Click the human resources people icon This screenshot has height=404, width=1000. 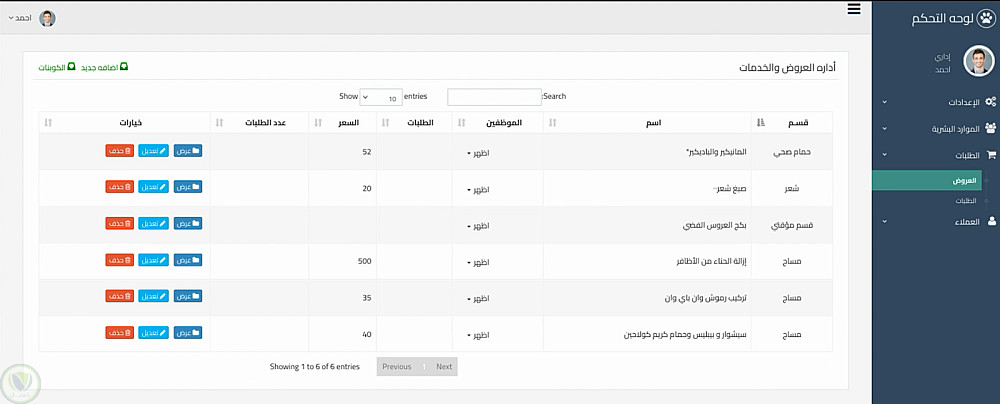pyautogui.click(x=990, y=128)
